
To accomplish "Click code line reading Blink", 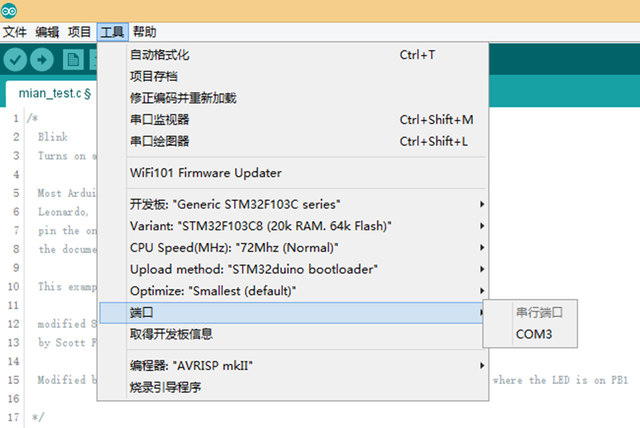I will pos(53,137).
